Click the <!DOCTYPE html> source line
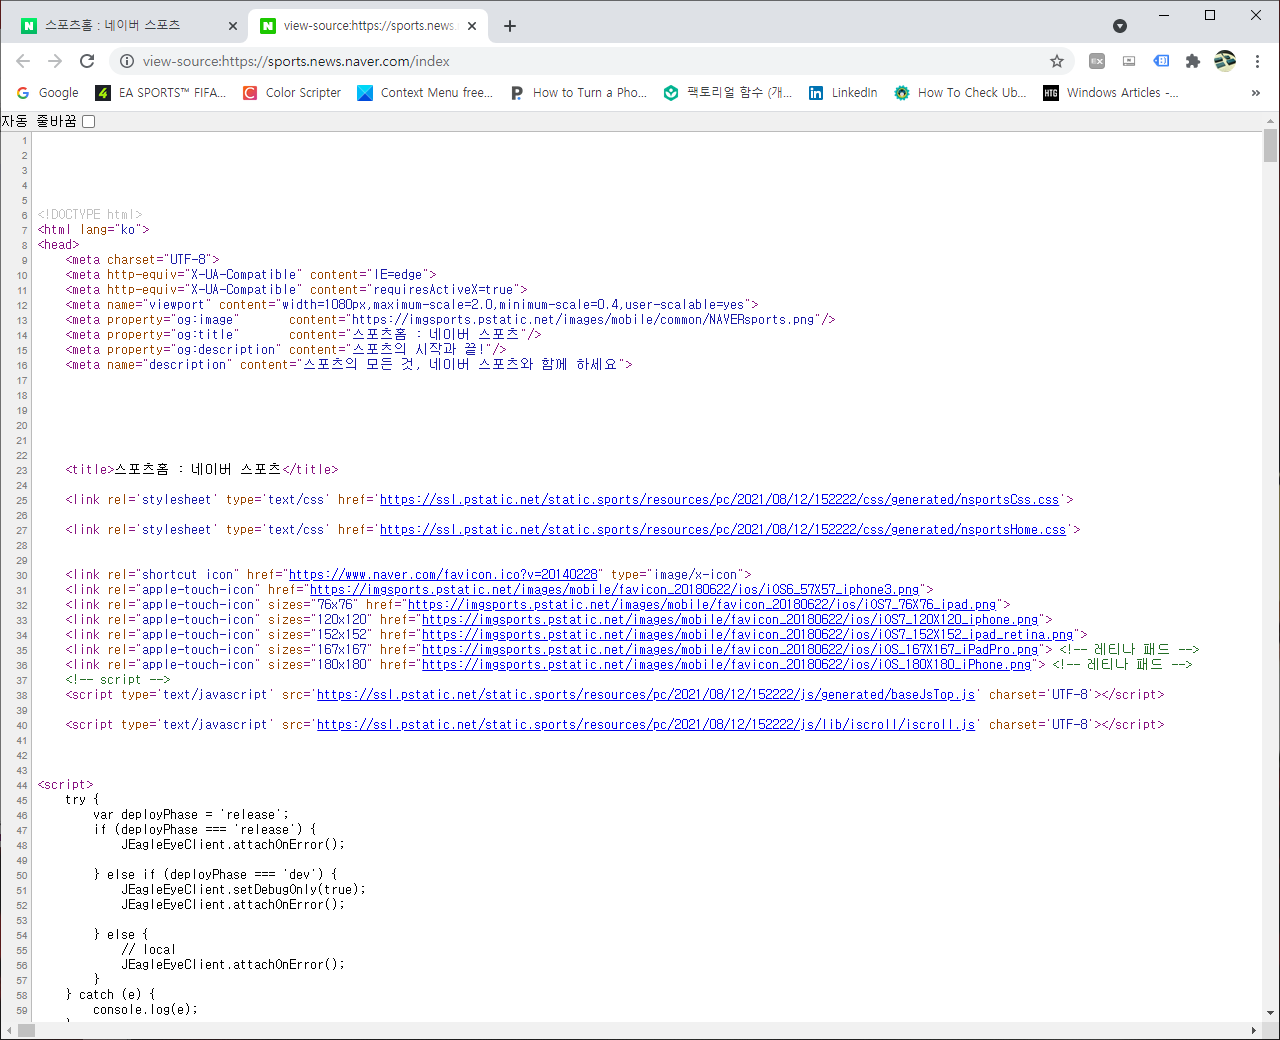This screenshot has height=1040, width=1280. (90, 215)
